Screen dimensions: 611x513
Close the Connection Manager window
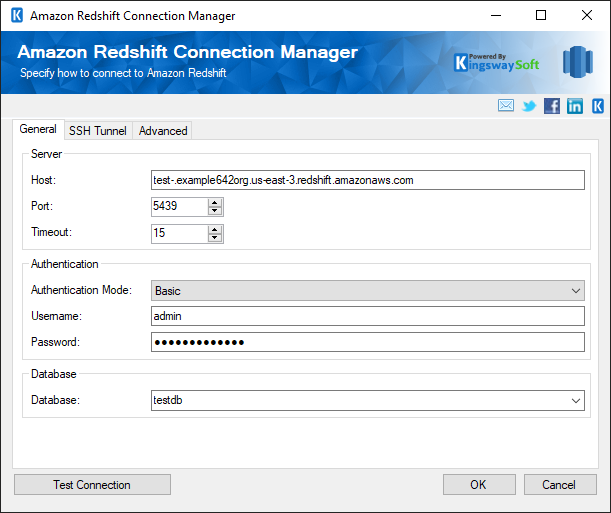click(x=586, y=16)
